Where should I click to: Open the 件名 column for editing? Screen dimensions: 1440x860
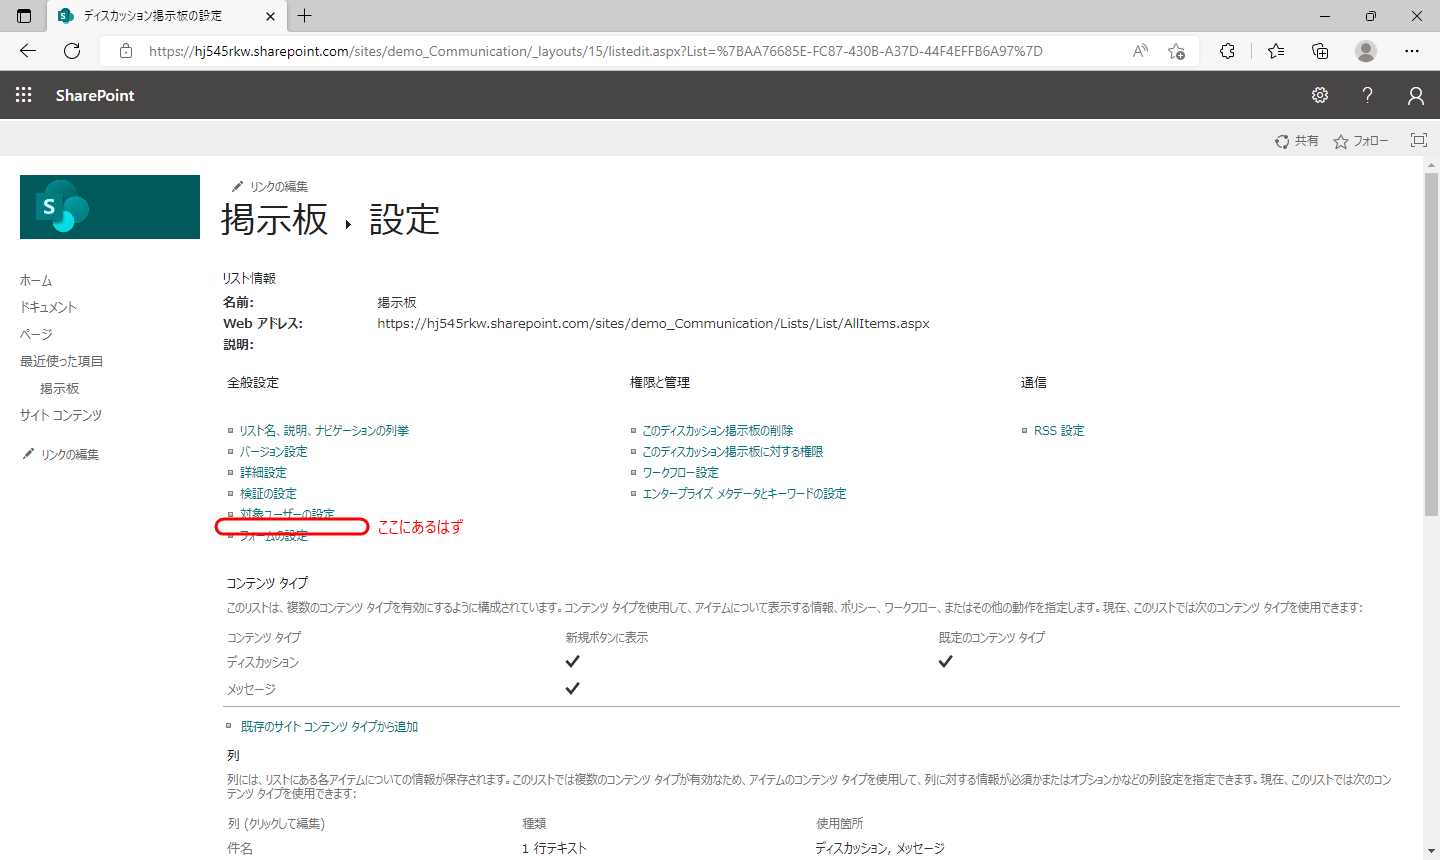coord(240,848)
